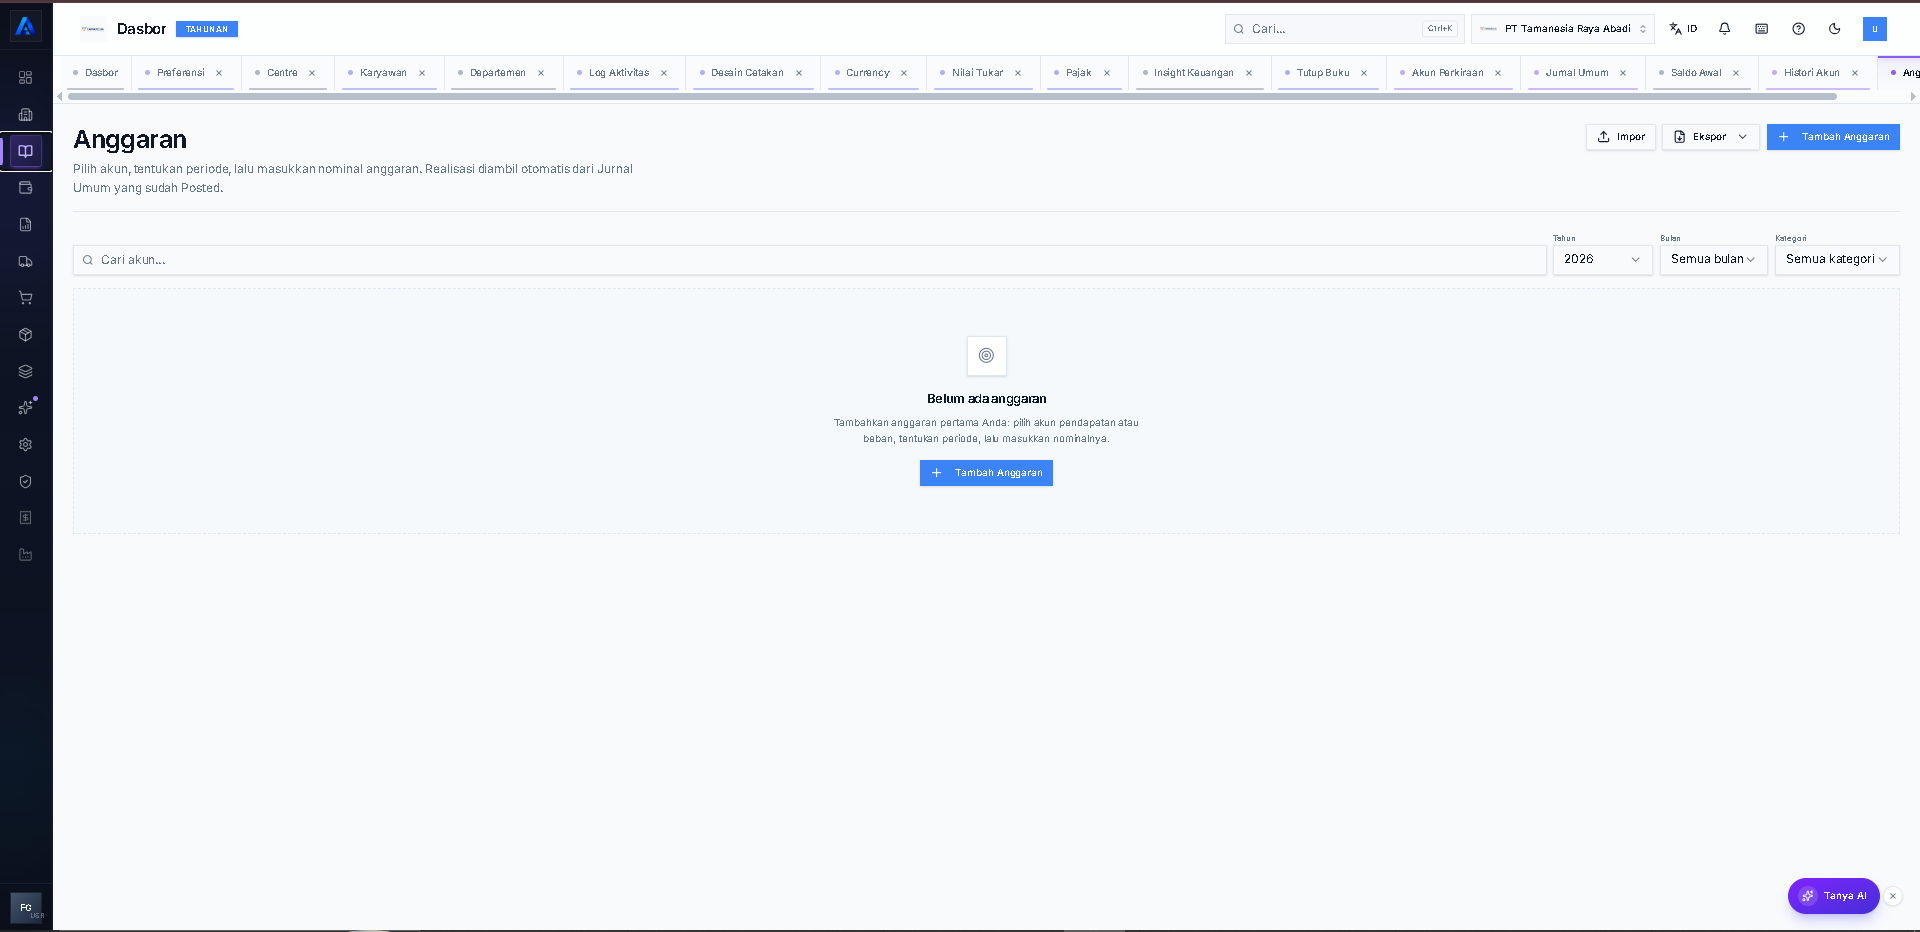Open the settings gear sidebar icon
This screenshot has width=1920, height=932.
26,444
